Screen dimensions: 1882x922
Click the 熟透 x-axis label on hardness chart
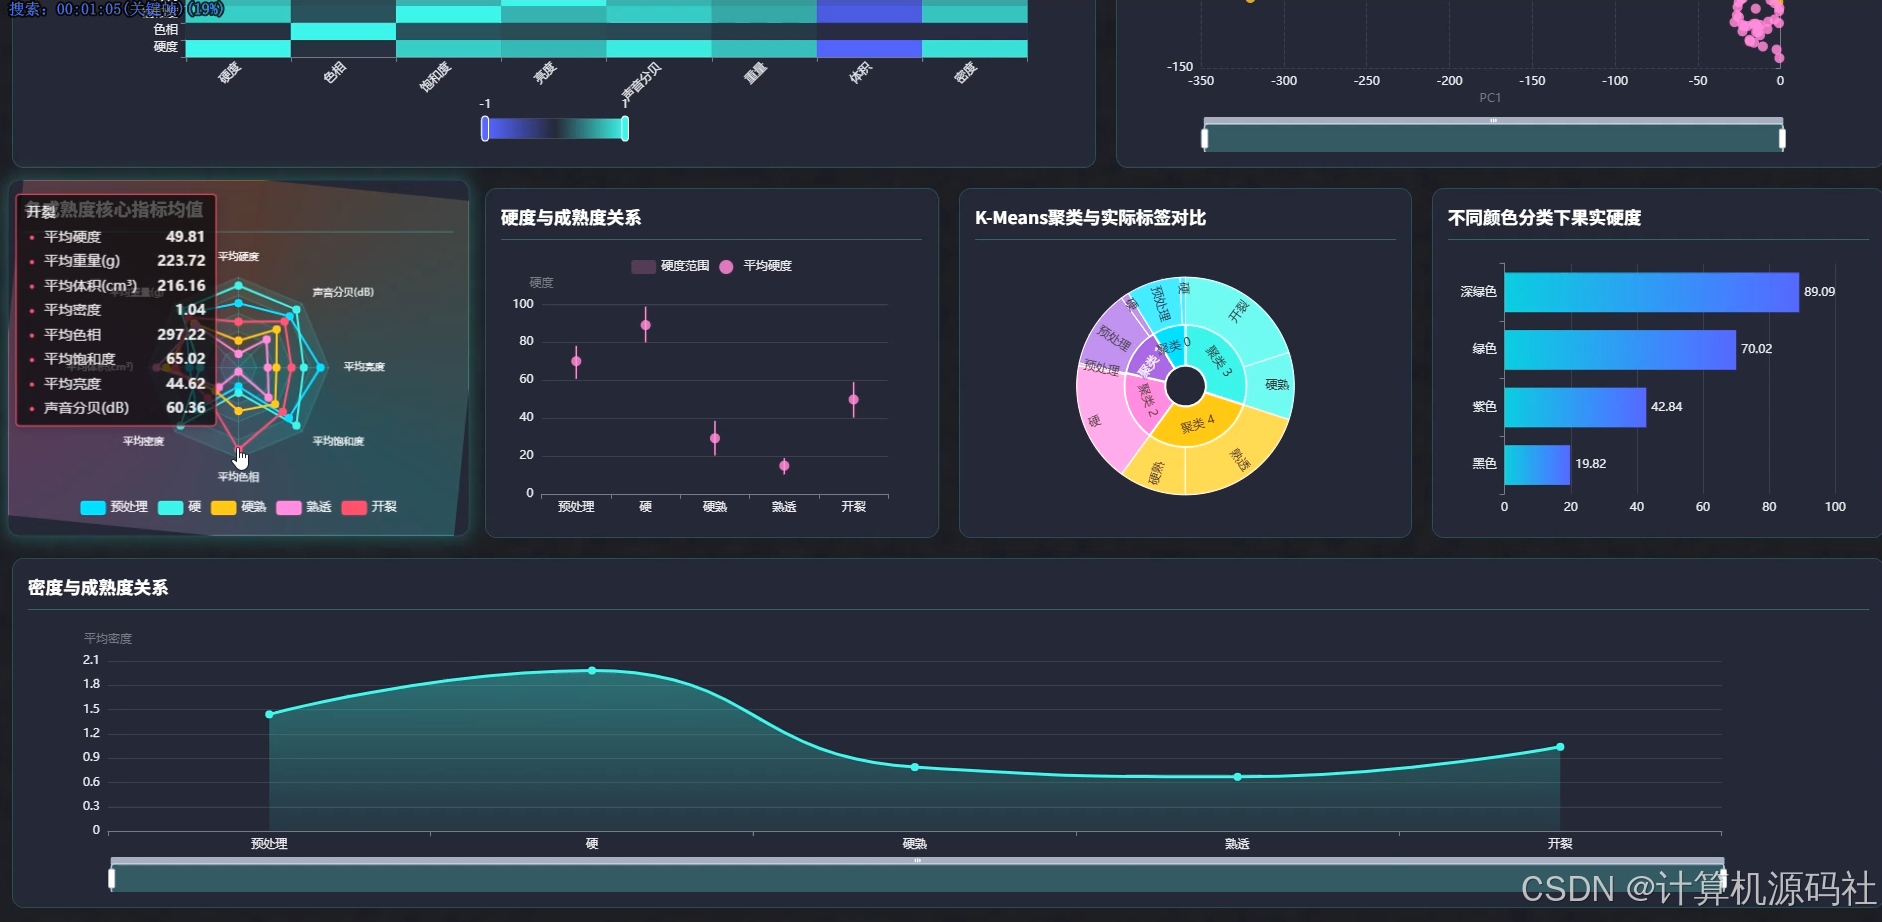(784, 507)
